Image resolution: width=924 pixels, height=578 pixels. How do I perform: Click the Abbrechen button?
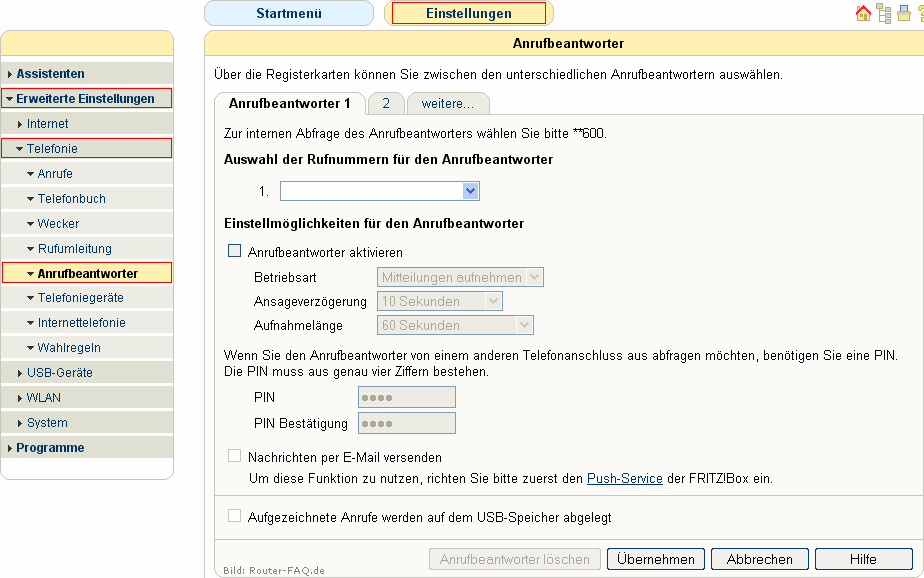click(x=760, y=559)
